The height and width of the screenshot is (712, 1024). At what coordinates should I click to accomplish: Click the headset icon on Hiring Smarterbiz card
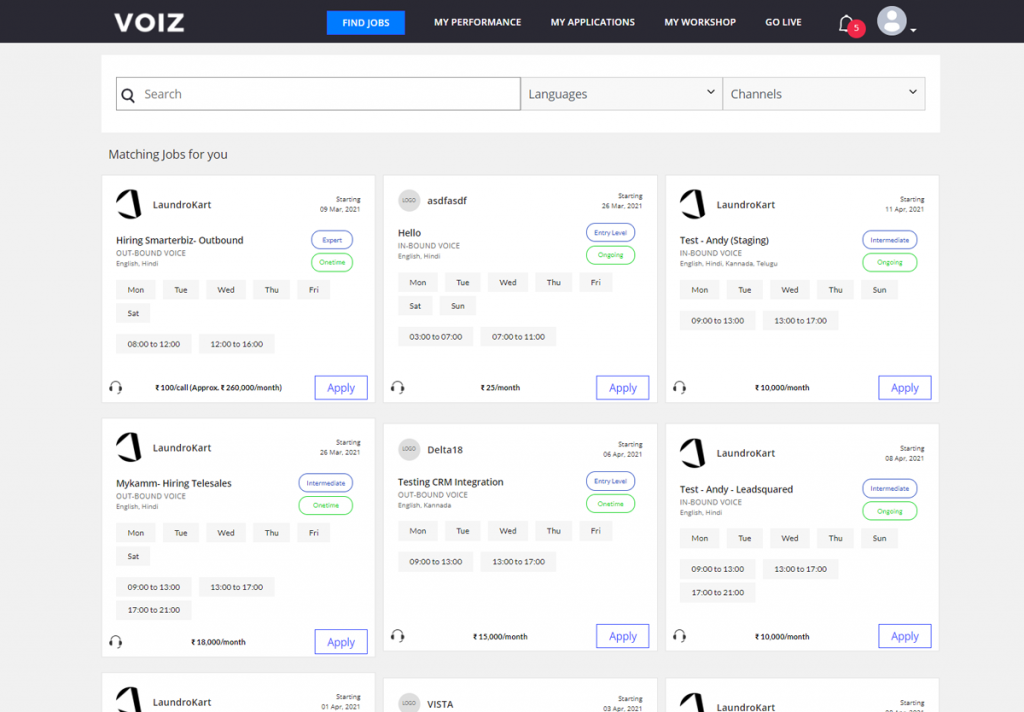[x=116, y=387]
